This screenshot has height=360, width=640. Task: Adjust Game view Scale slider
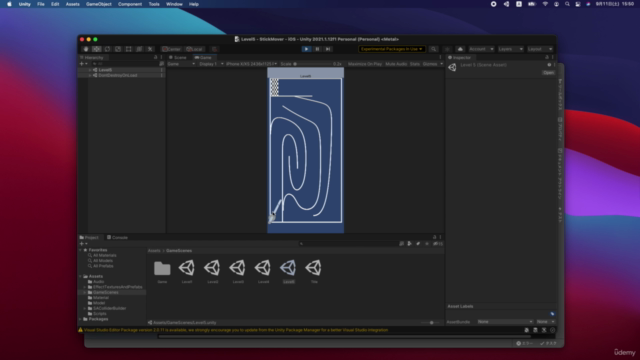tap(313, 64)
